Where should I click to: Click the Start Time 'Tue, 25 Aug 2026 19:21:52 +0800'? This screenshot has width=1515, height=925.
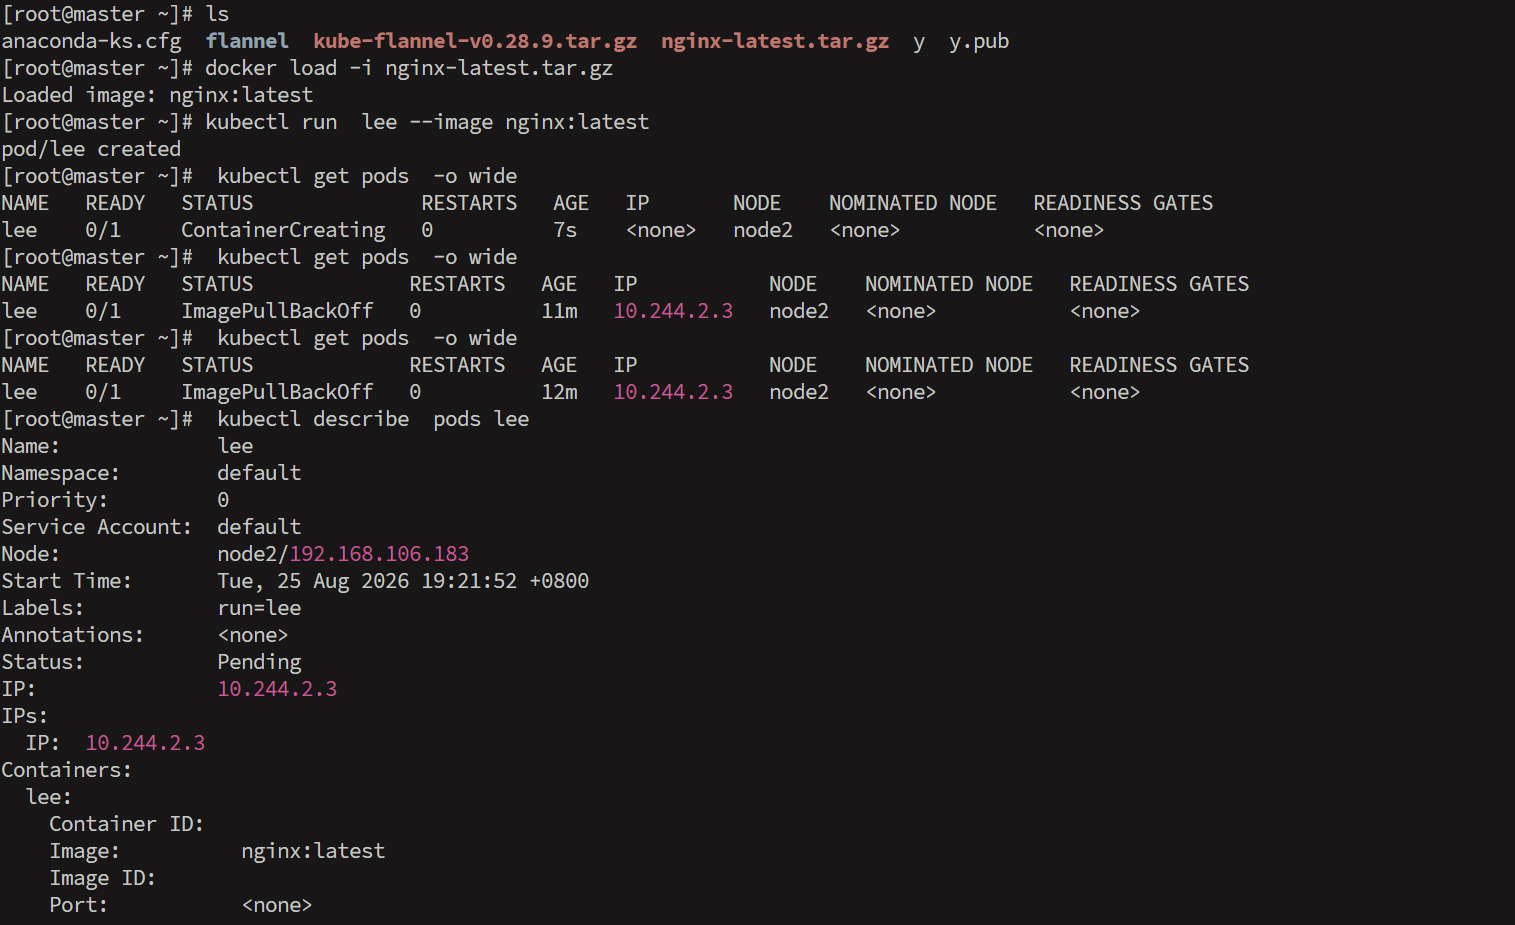(x=403, y=581)
